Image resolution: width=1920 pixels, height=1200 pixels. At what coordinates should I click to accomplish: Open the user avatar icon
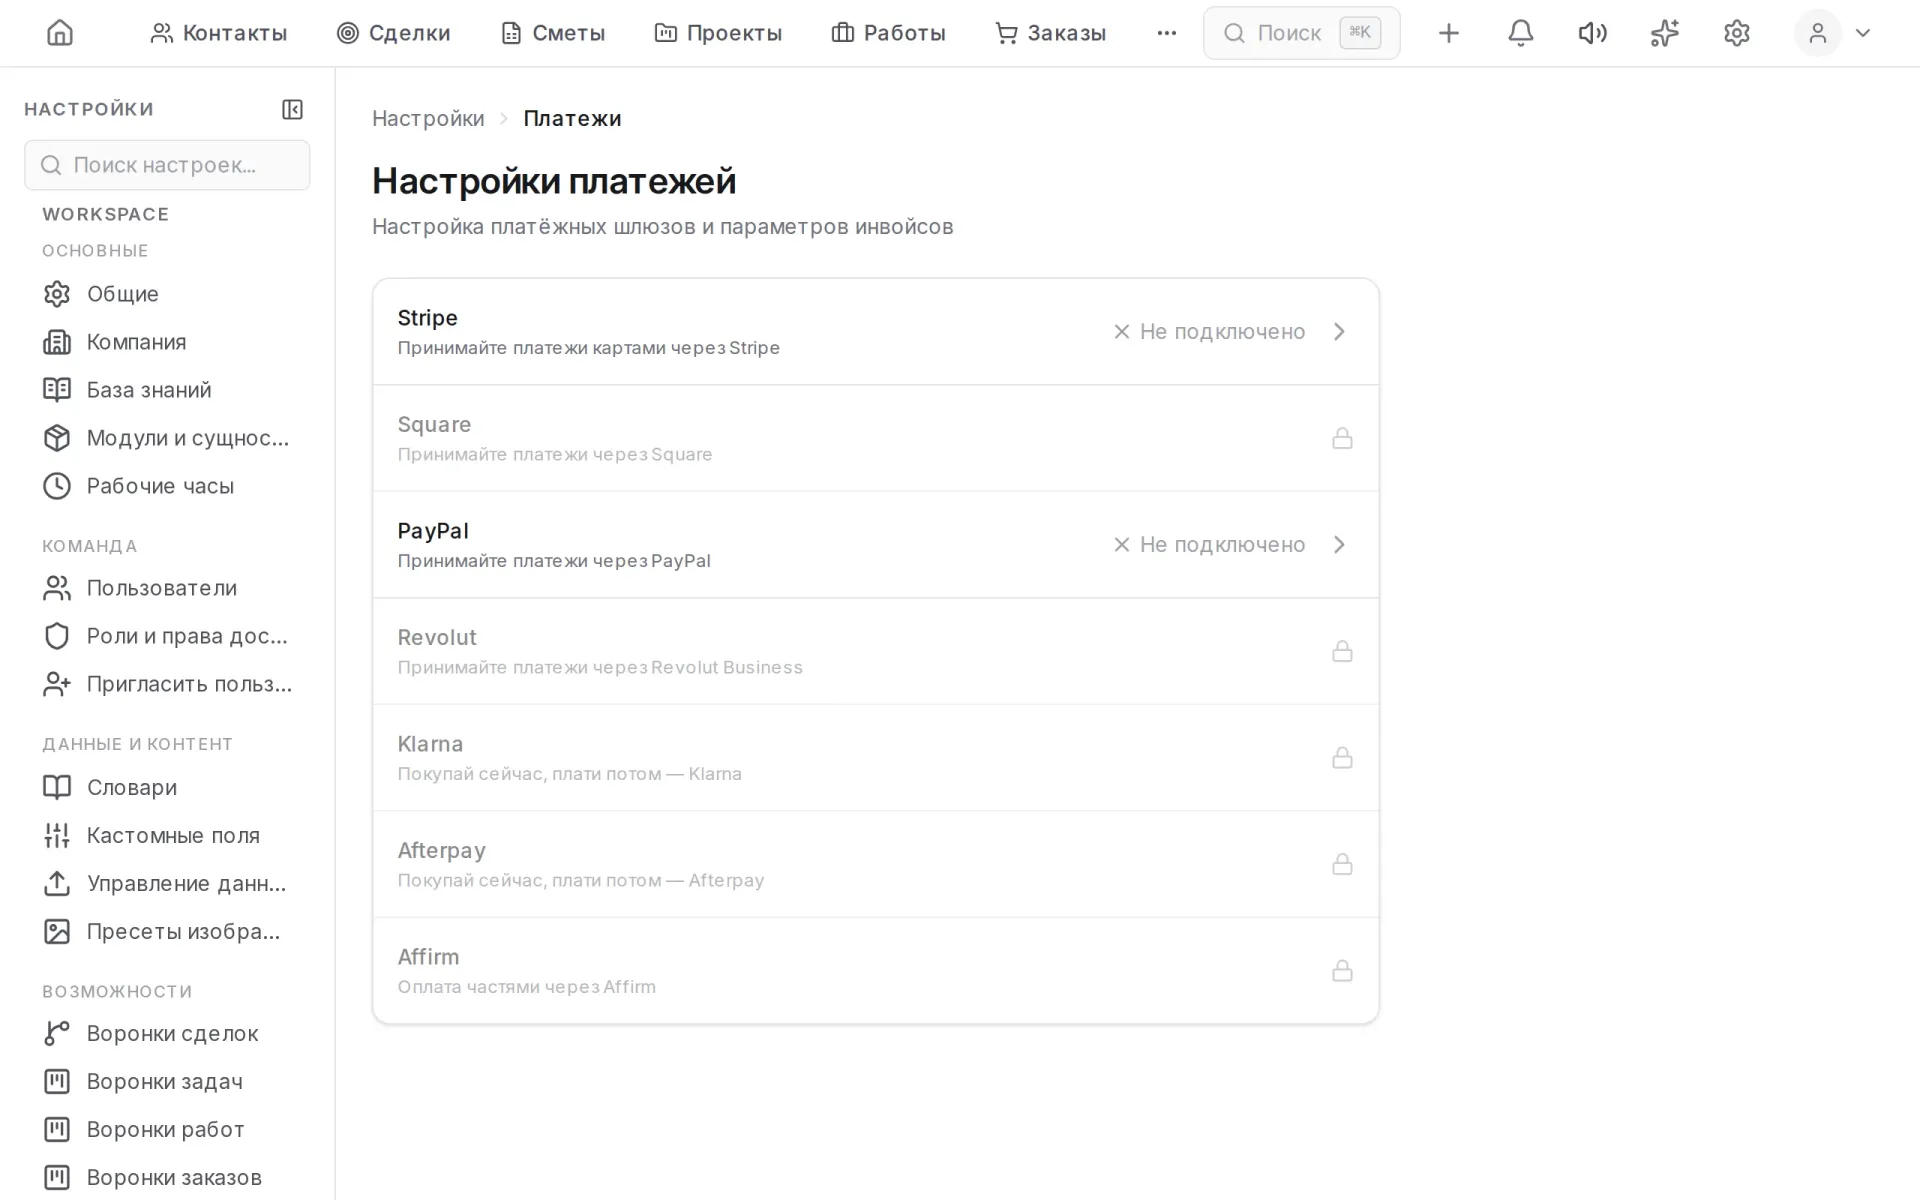[x=1817, y=33]
